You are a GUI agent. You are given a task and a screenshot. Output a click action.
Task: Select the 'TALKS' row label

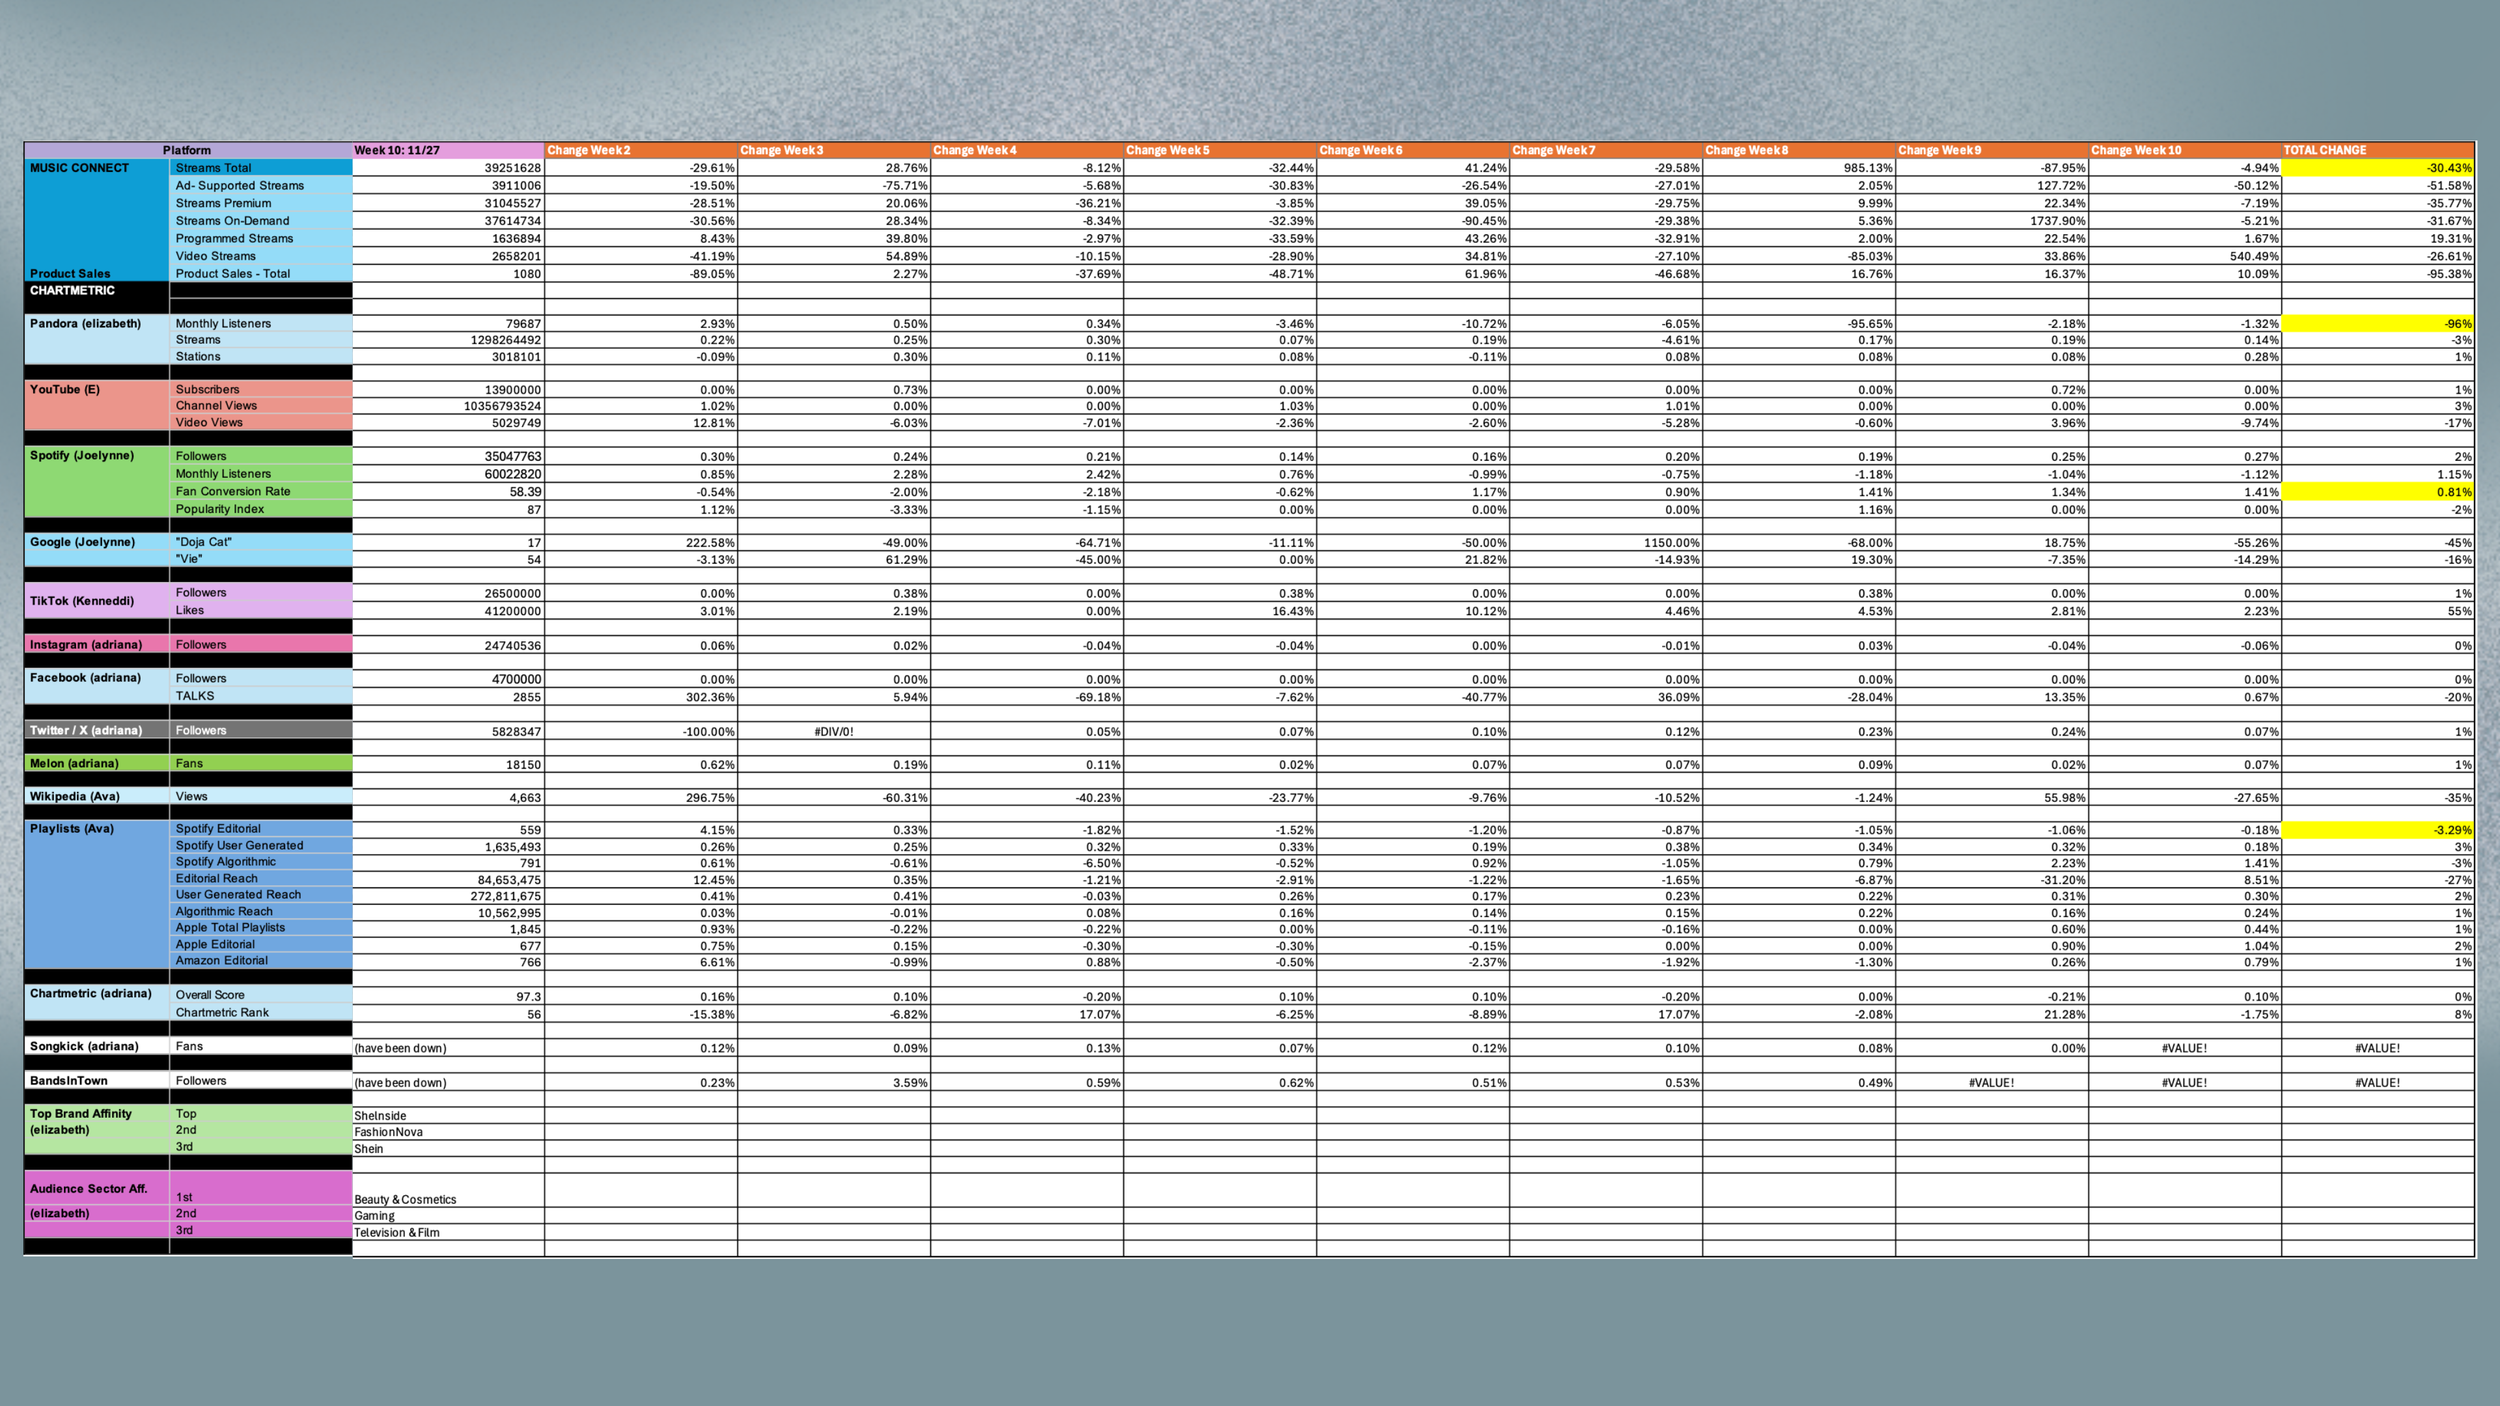click(x=261, y=697)
